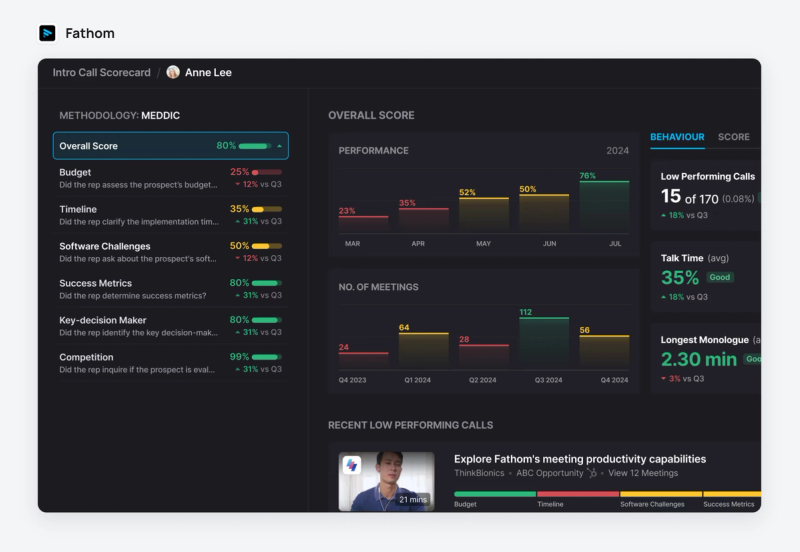This screenshot has height=552, width=800.
Task: Click the Q3 2024 meetings bar showing 112
Action: 544,343
